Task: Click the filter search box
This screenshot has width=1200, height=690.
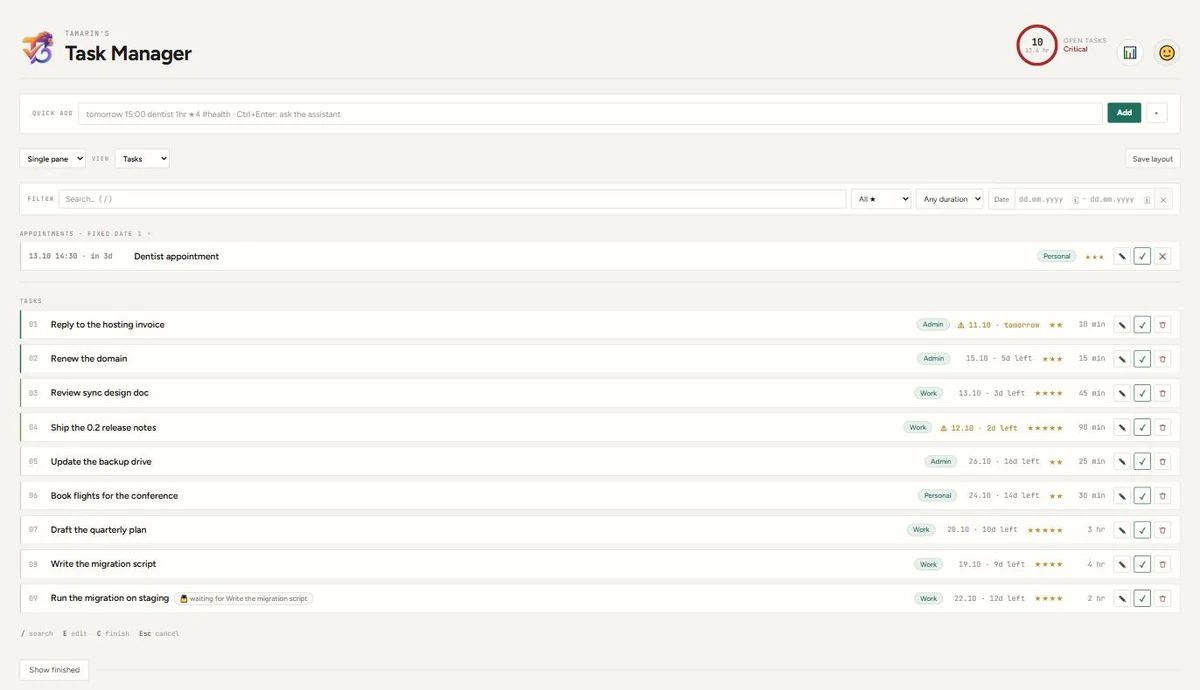Action: pyautogui.click(x=452, y=199)
